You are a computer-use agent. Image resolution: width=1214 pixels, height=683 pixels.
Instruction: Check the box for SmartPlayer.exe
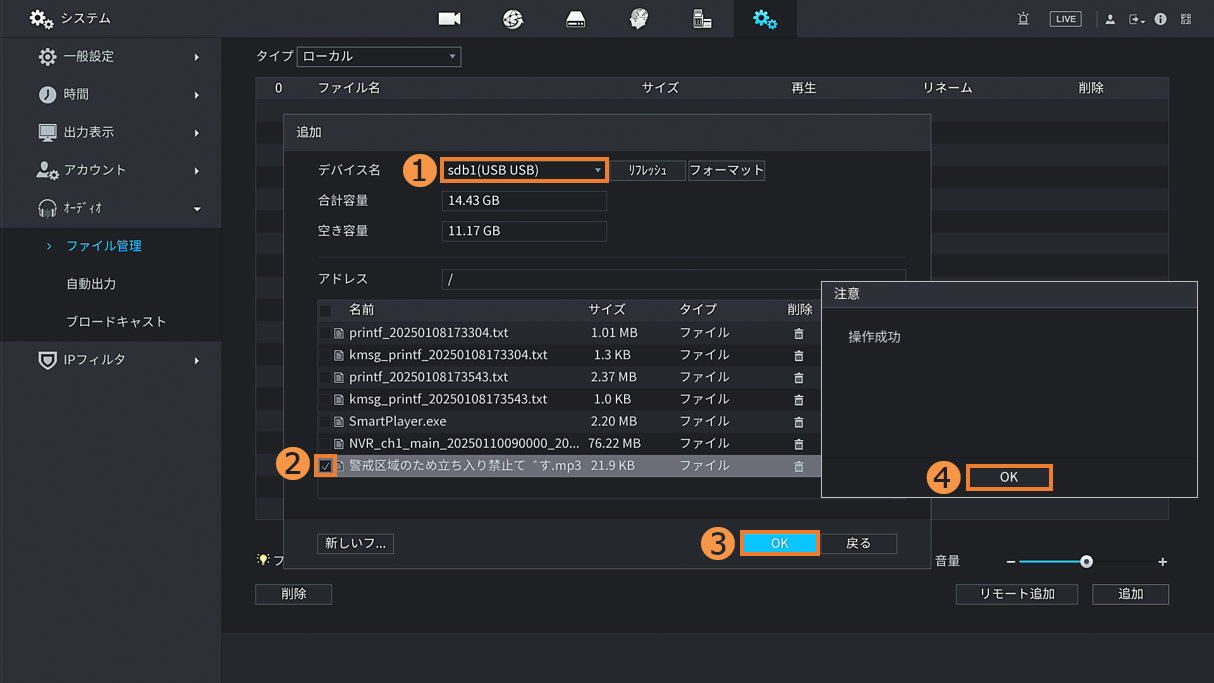coord(325,421)
